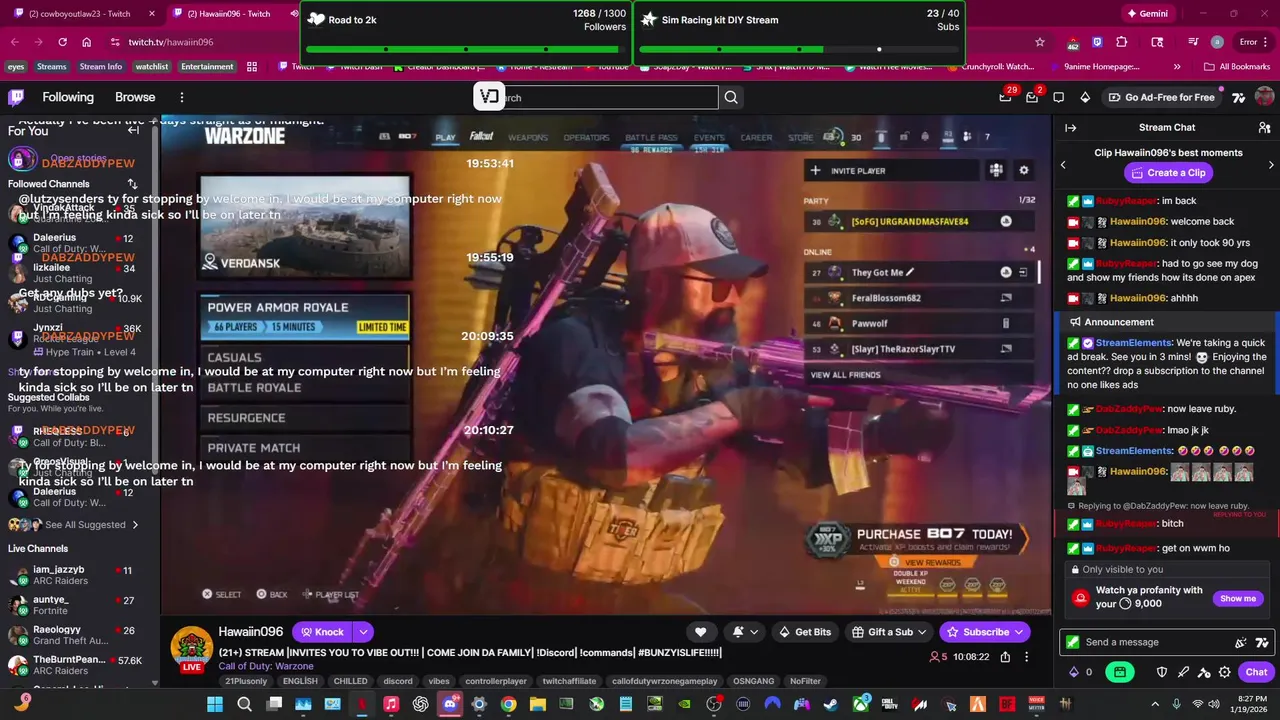1280x720 pixels.
Task: Open the Browse page
Action: coord(135,97)
